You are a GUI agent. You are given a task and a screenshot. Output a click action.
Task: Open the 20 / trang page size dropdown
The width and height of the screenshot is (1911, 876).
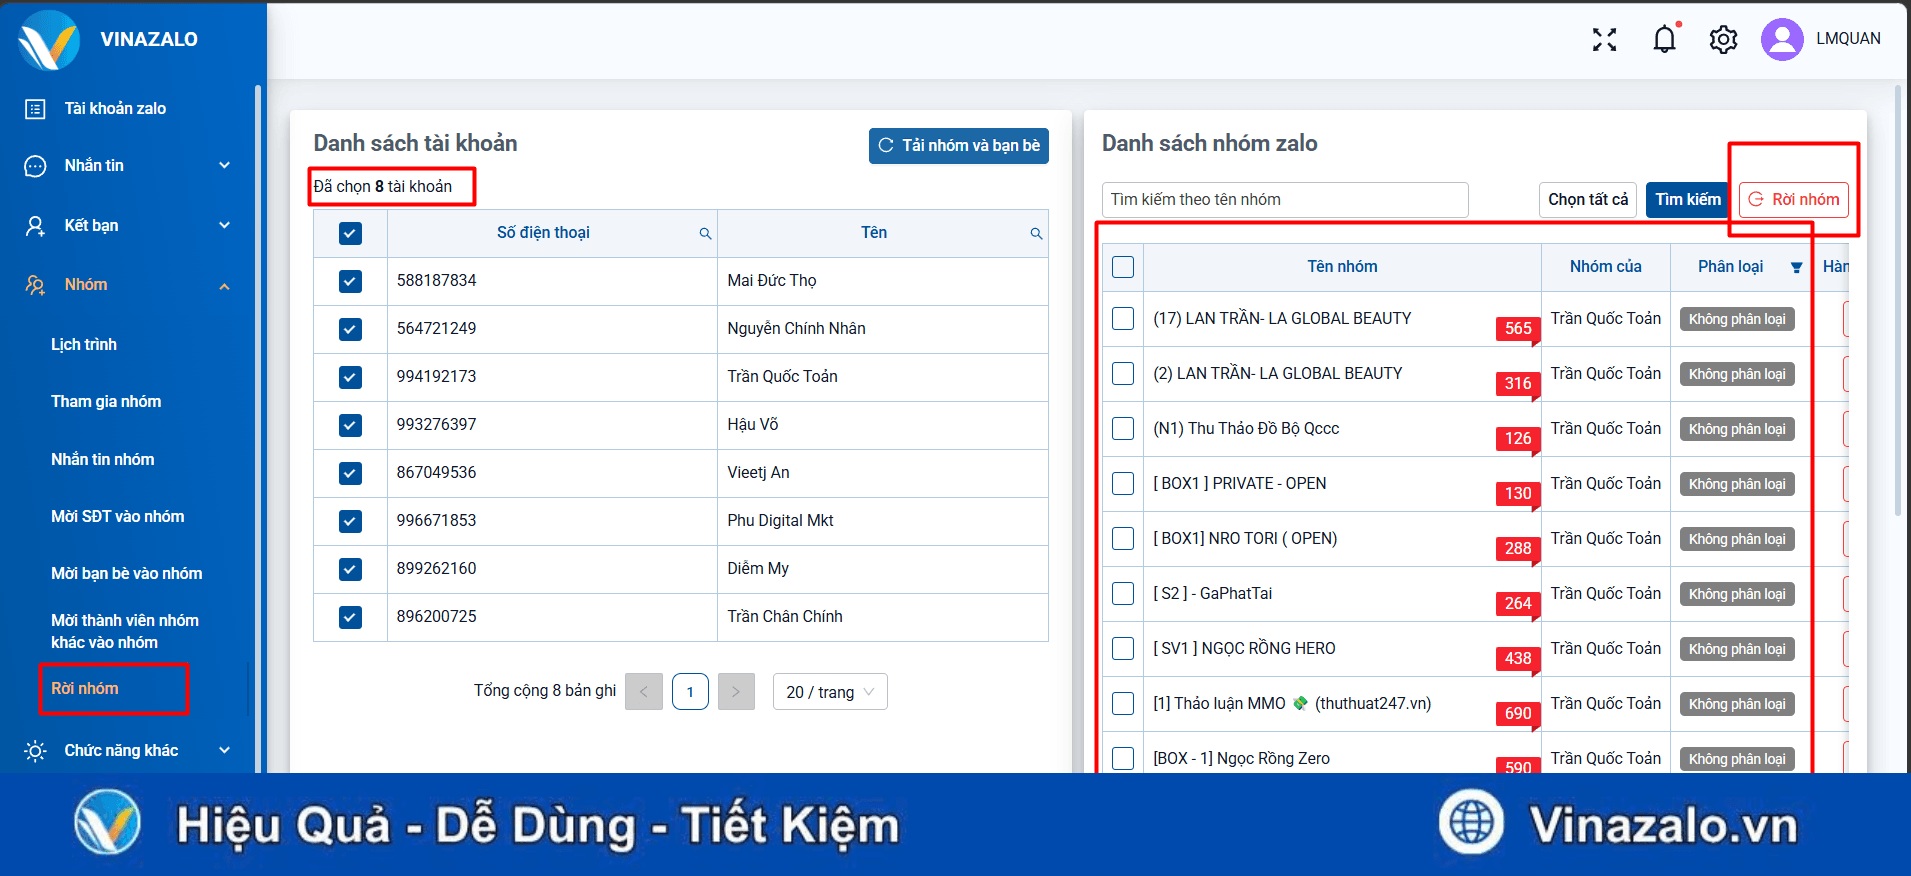coord(830,692)
